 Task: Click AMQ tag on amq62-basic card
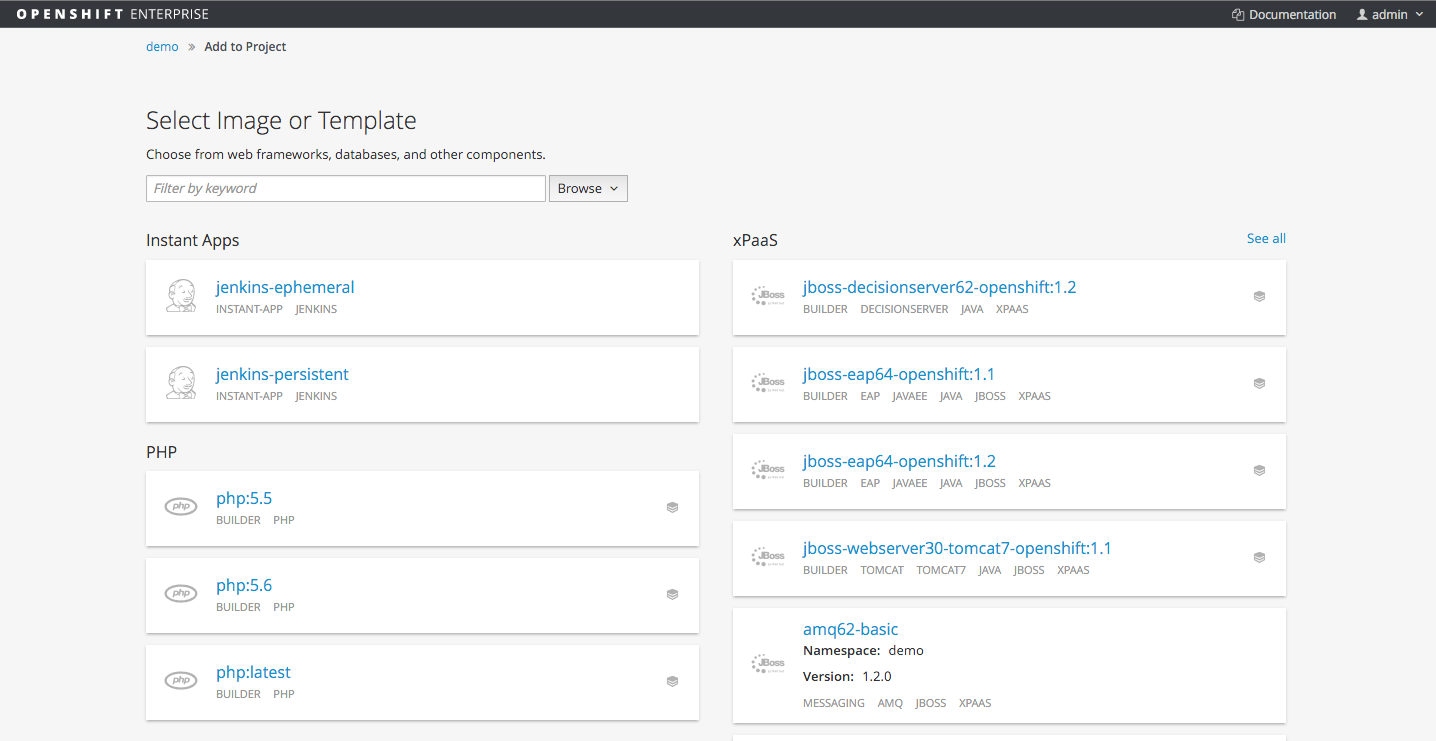point(890,703)
